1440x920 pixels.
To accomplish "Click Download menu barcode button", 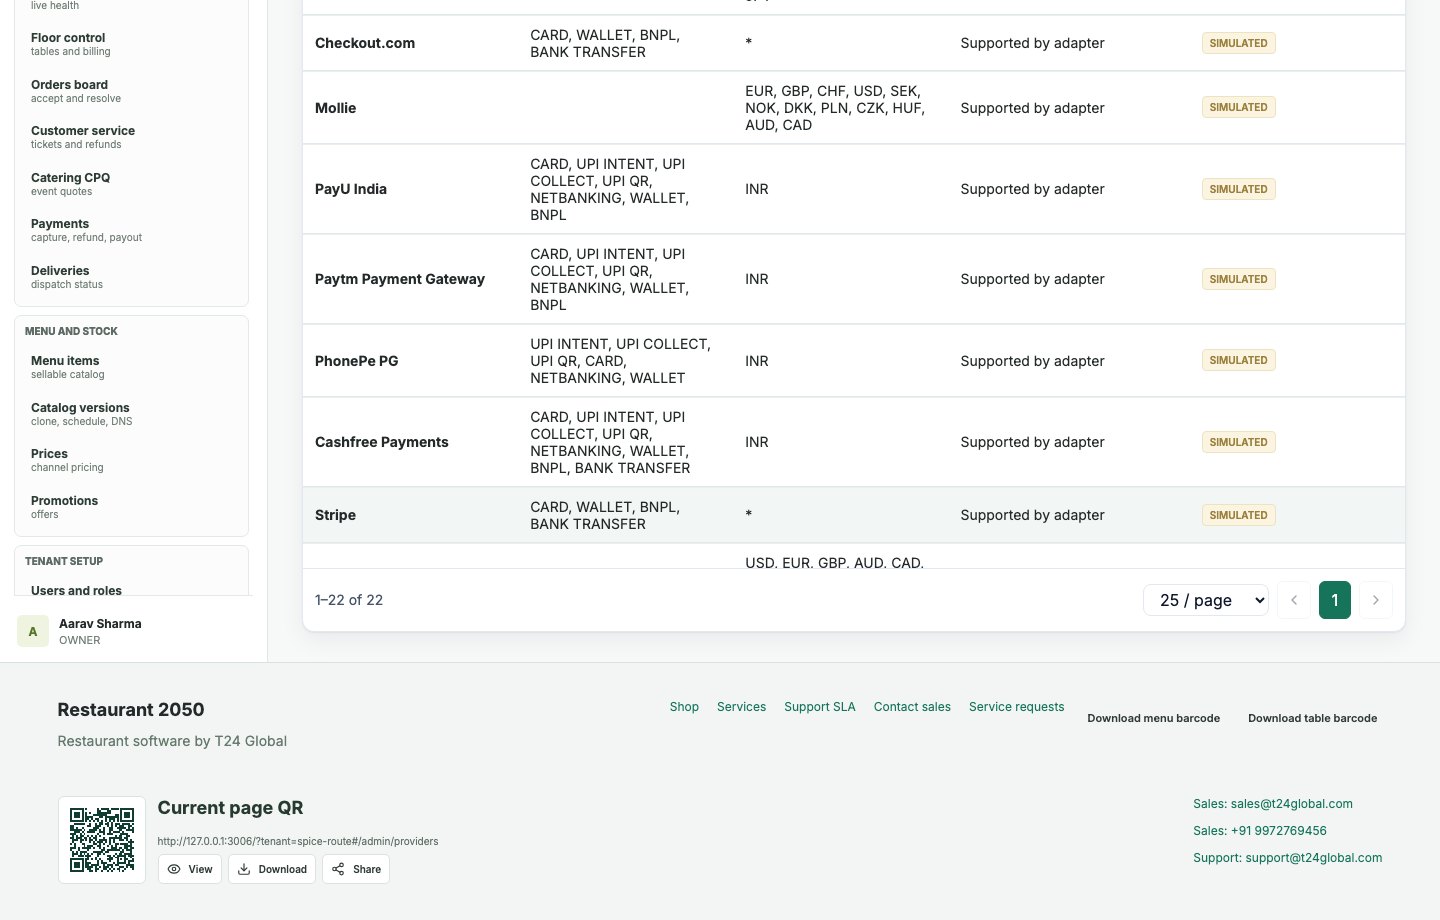I will [1153, 718].
